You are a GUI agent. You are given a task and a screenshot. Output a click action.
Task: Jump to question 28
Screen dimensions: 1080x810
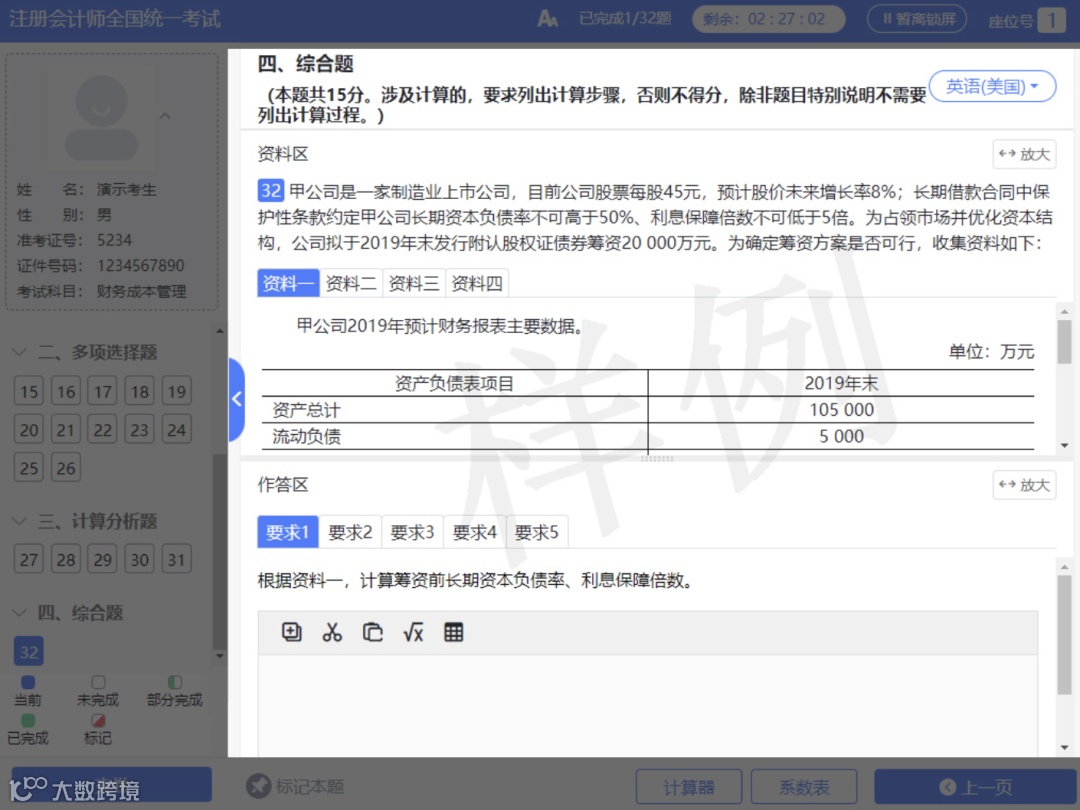pos(65,559)
